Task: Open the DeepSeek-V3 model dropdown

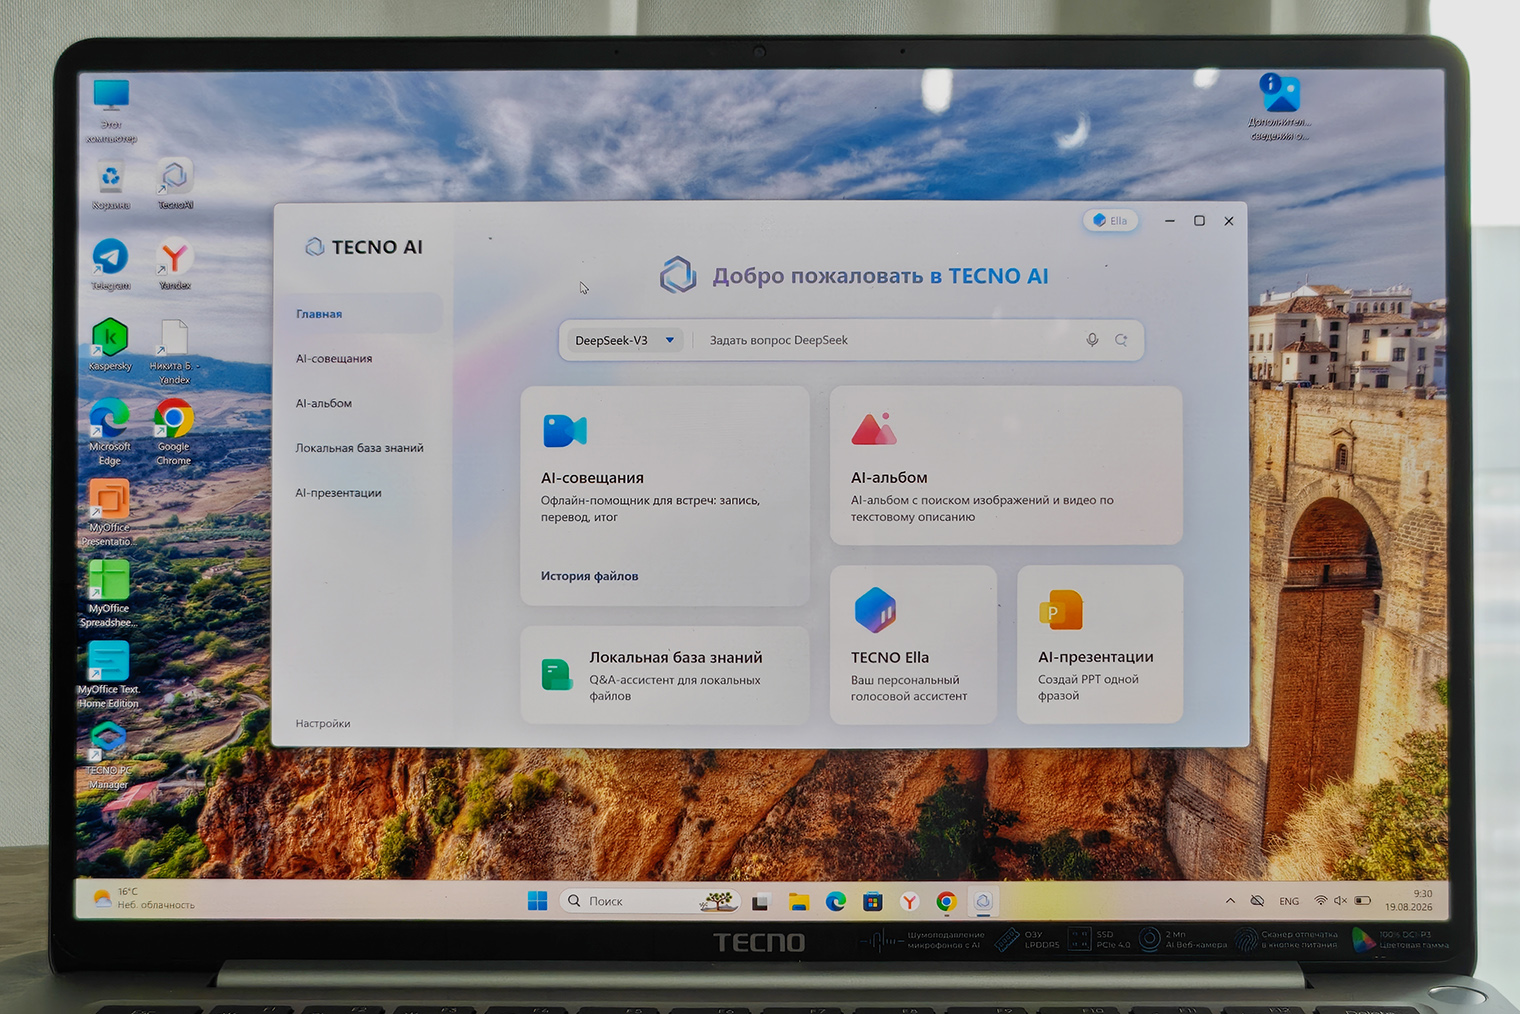Action: coord(626,340)
